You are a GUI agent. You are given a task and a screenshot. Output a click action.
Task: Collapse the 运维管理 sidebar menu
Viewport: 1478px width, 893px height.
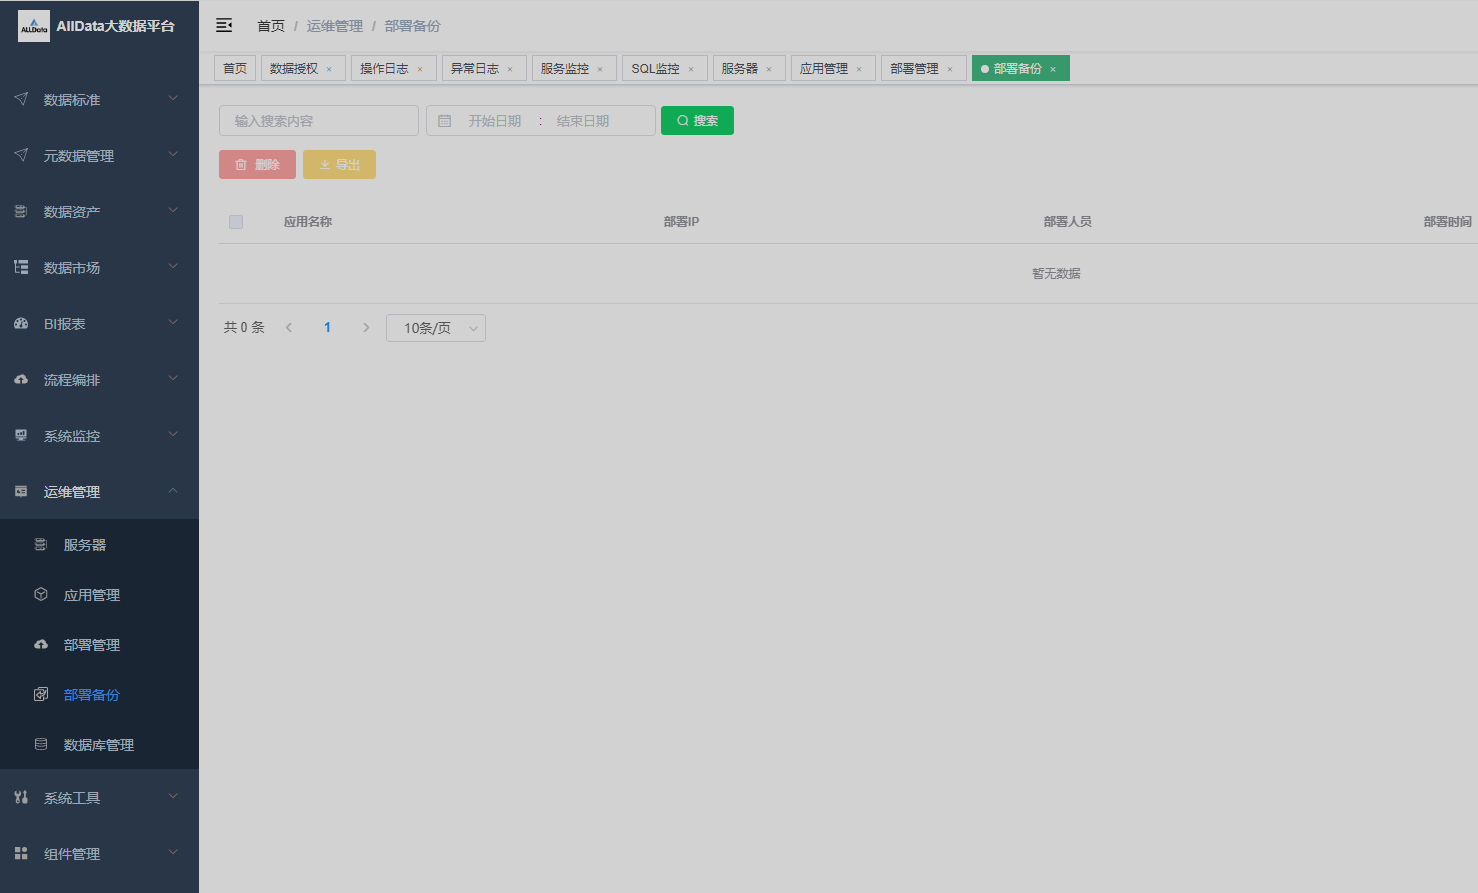tap(99, 492)
